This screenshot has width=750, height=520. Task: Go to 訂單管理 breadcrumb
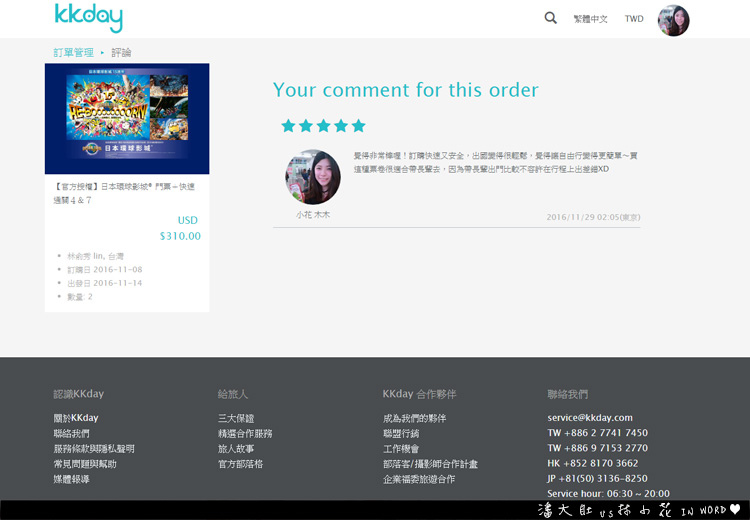[x=73, y=53]
